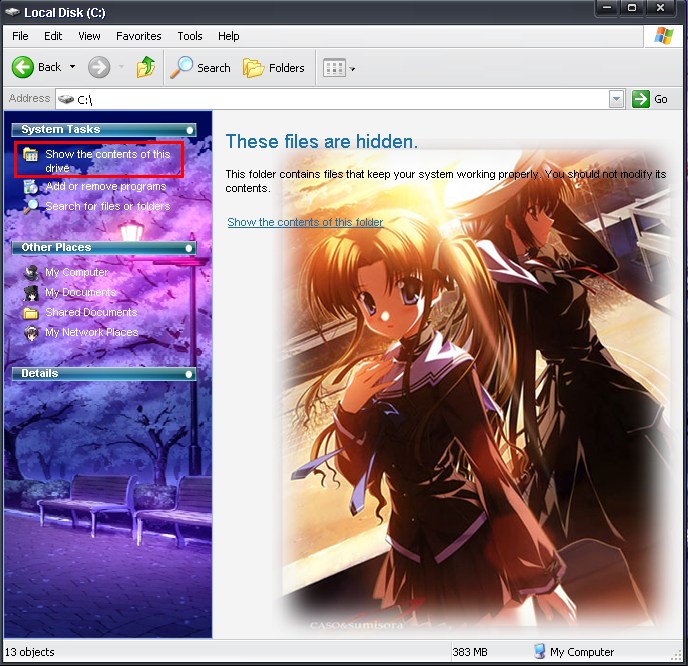Expand the Details panel
Viewport: 688px width, 666px height.
click(189, 374)
